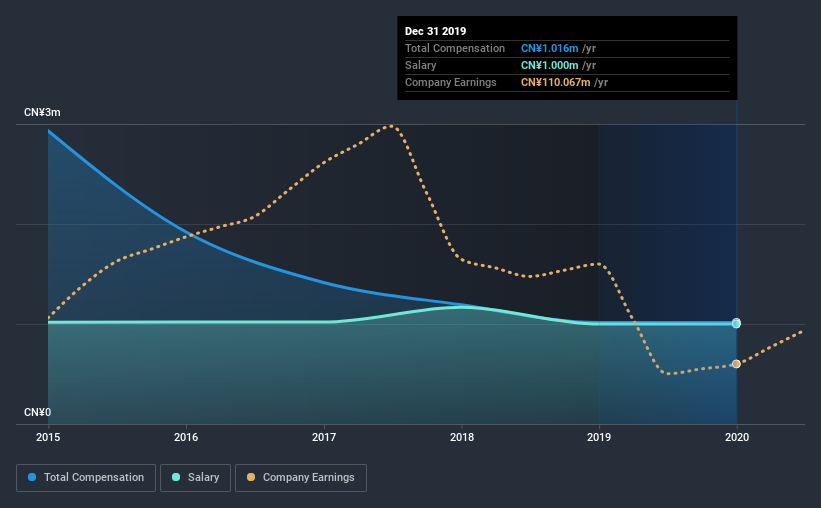Select the 2017 x-axis label
The width and height of the screenshot is (821, 508).
pyautogui.click(x=324, y=437)
